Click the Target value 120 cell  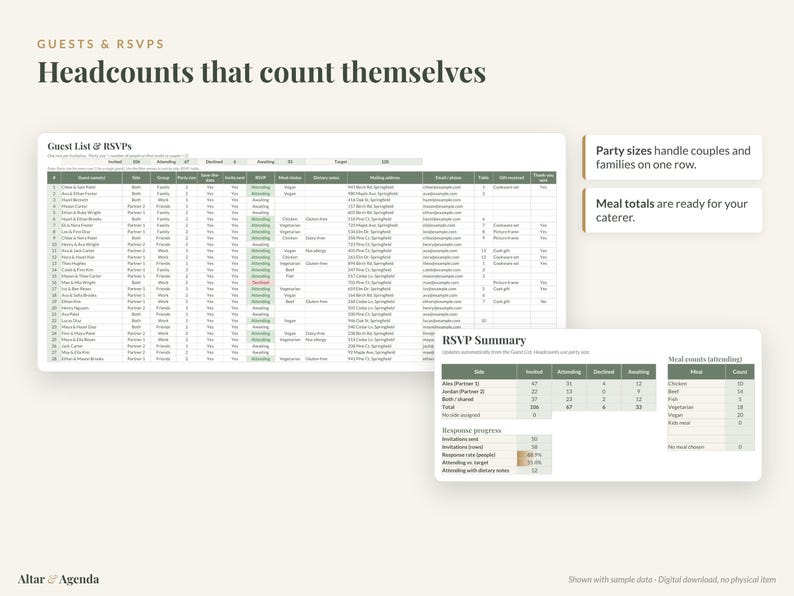coord(385,162)
